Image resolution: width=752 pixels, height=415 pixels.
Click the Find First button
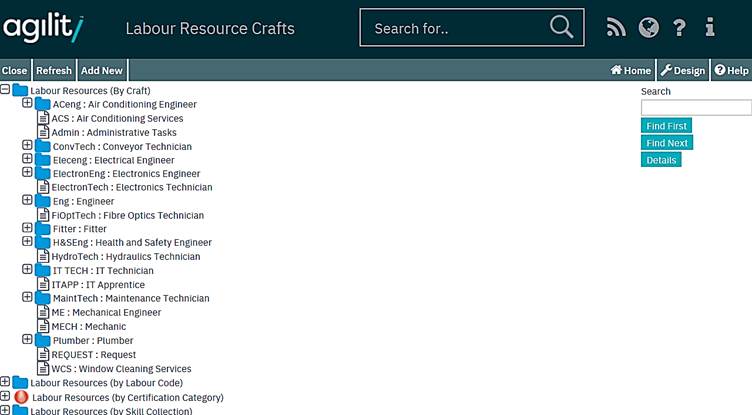[666, 126]
